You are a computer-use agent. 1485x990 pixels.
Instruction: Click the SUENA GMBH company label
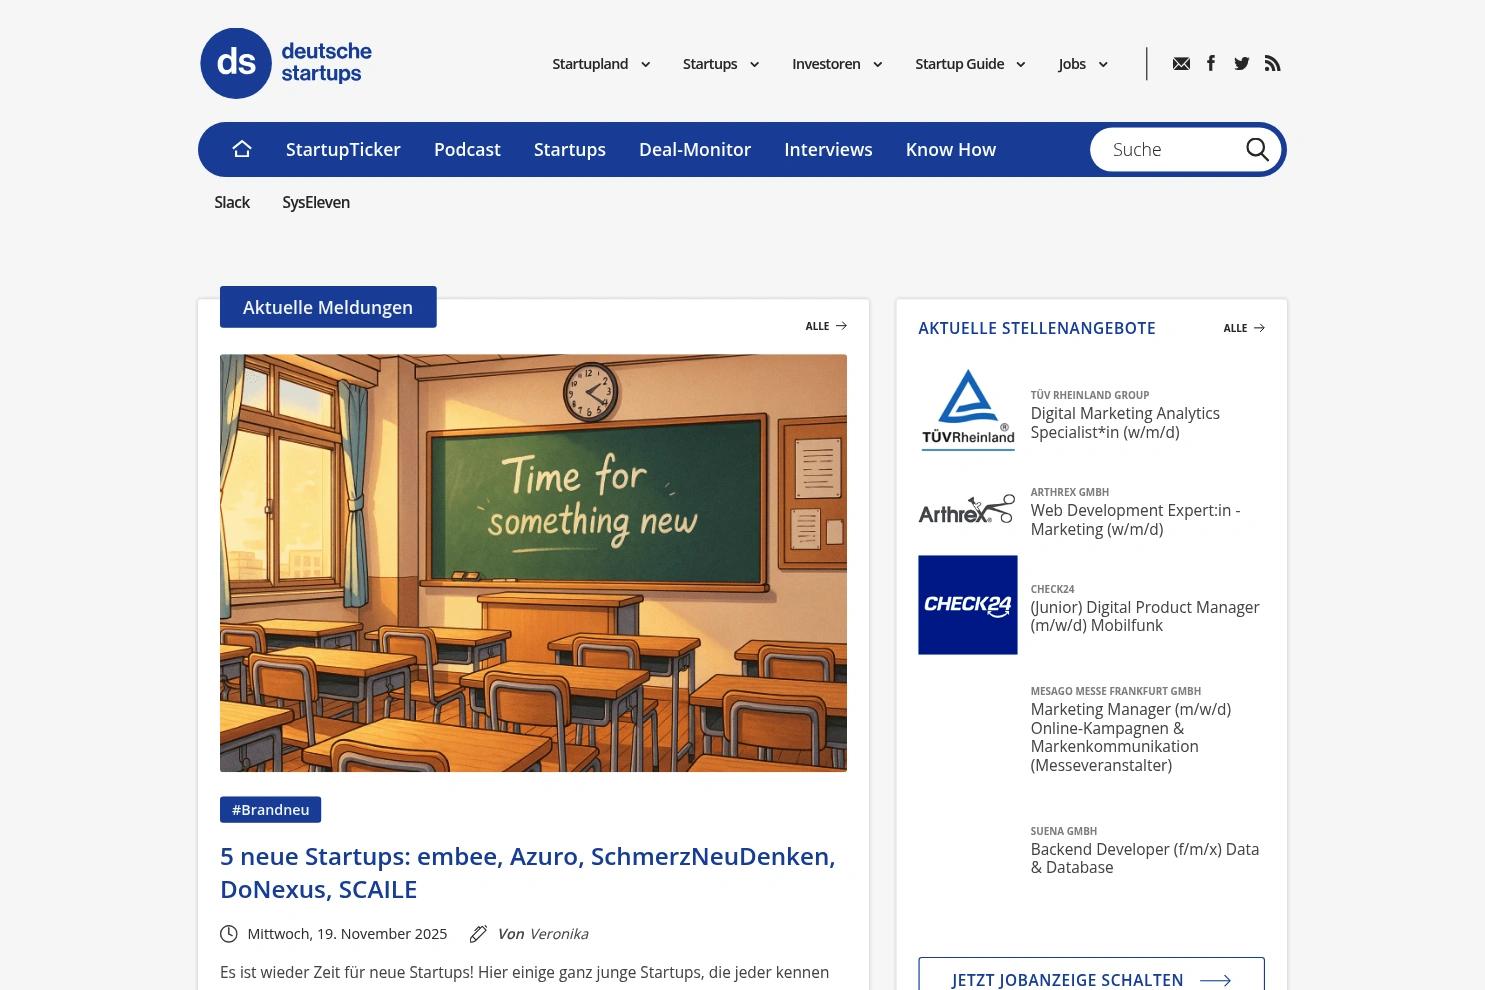pos(1064,831)
